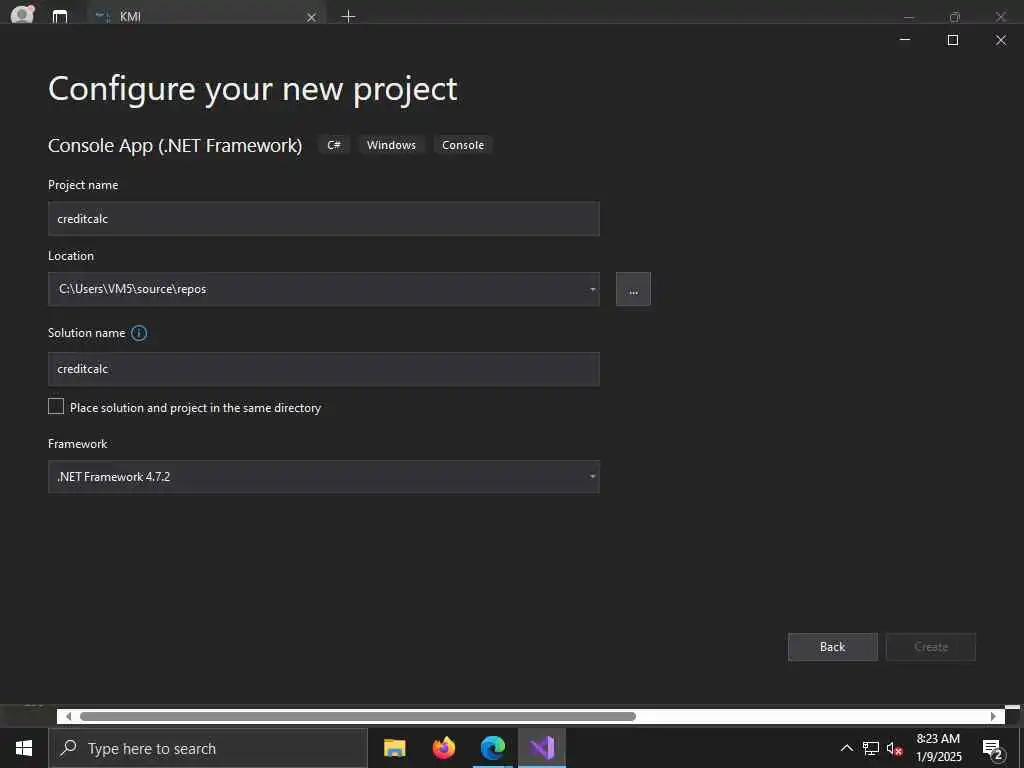The width and height of the screenshot is (1024, 768).
Task: Minimize the Configure project dialog
Action: point(905,40)
